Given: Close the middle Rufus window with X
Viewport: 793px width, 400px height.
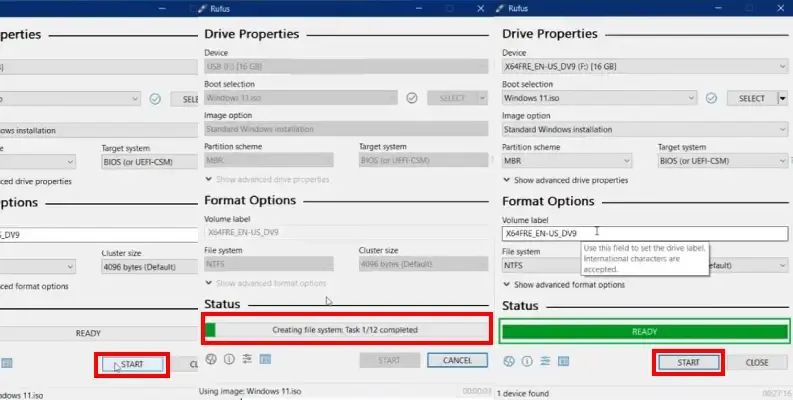Looking at the screenshot, I should [480, 9].
